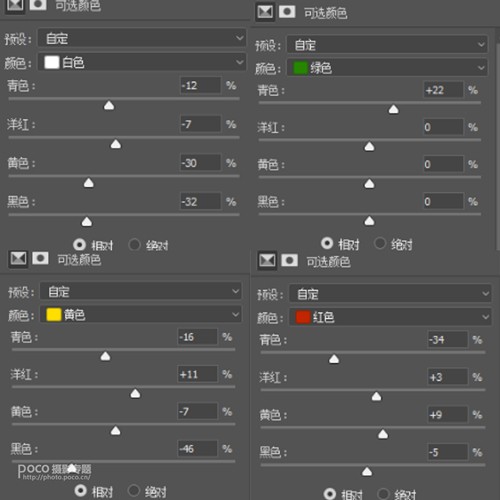Image resolution: width=500 pixels, height=500 pixels.
Task: Click layer mask icon in green panel
Action: (x=287, y=12)
